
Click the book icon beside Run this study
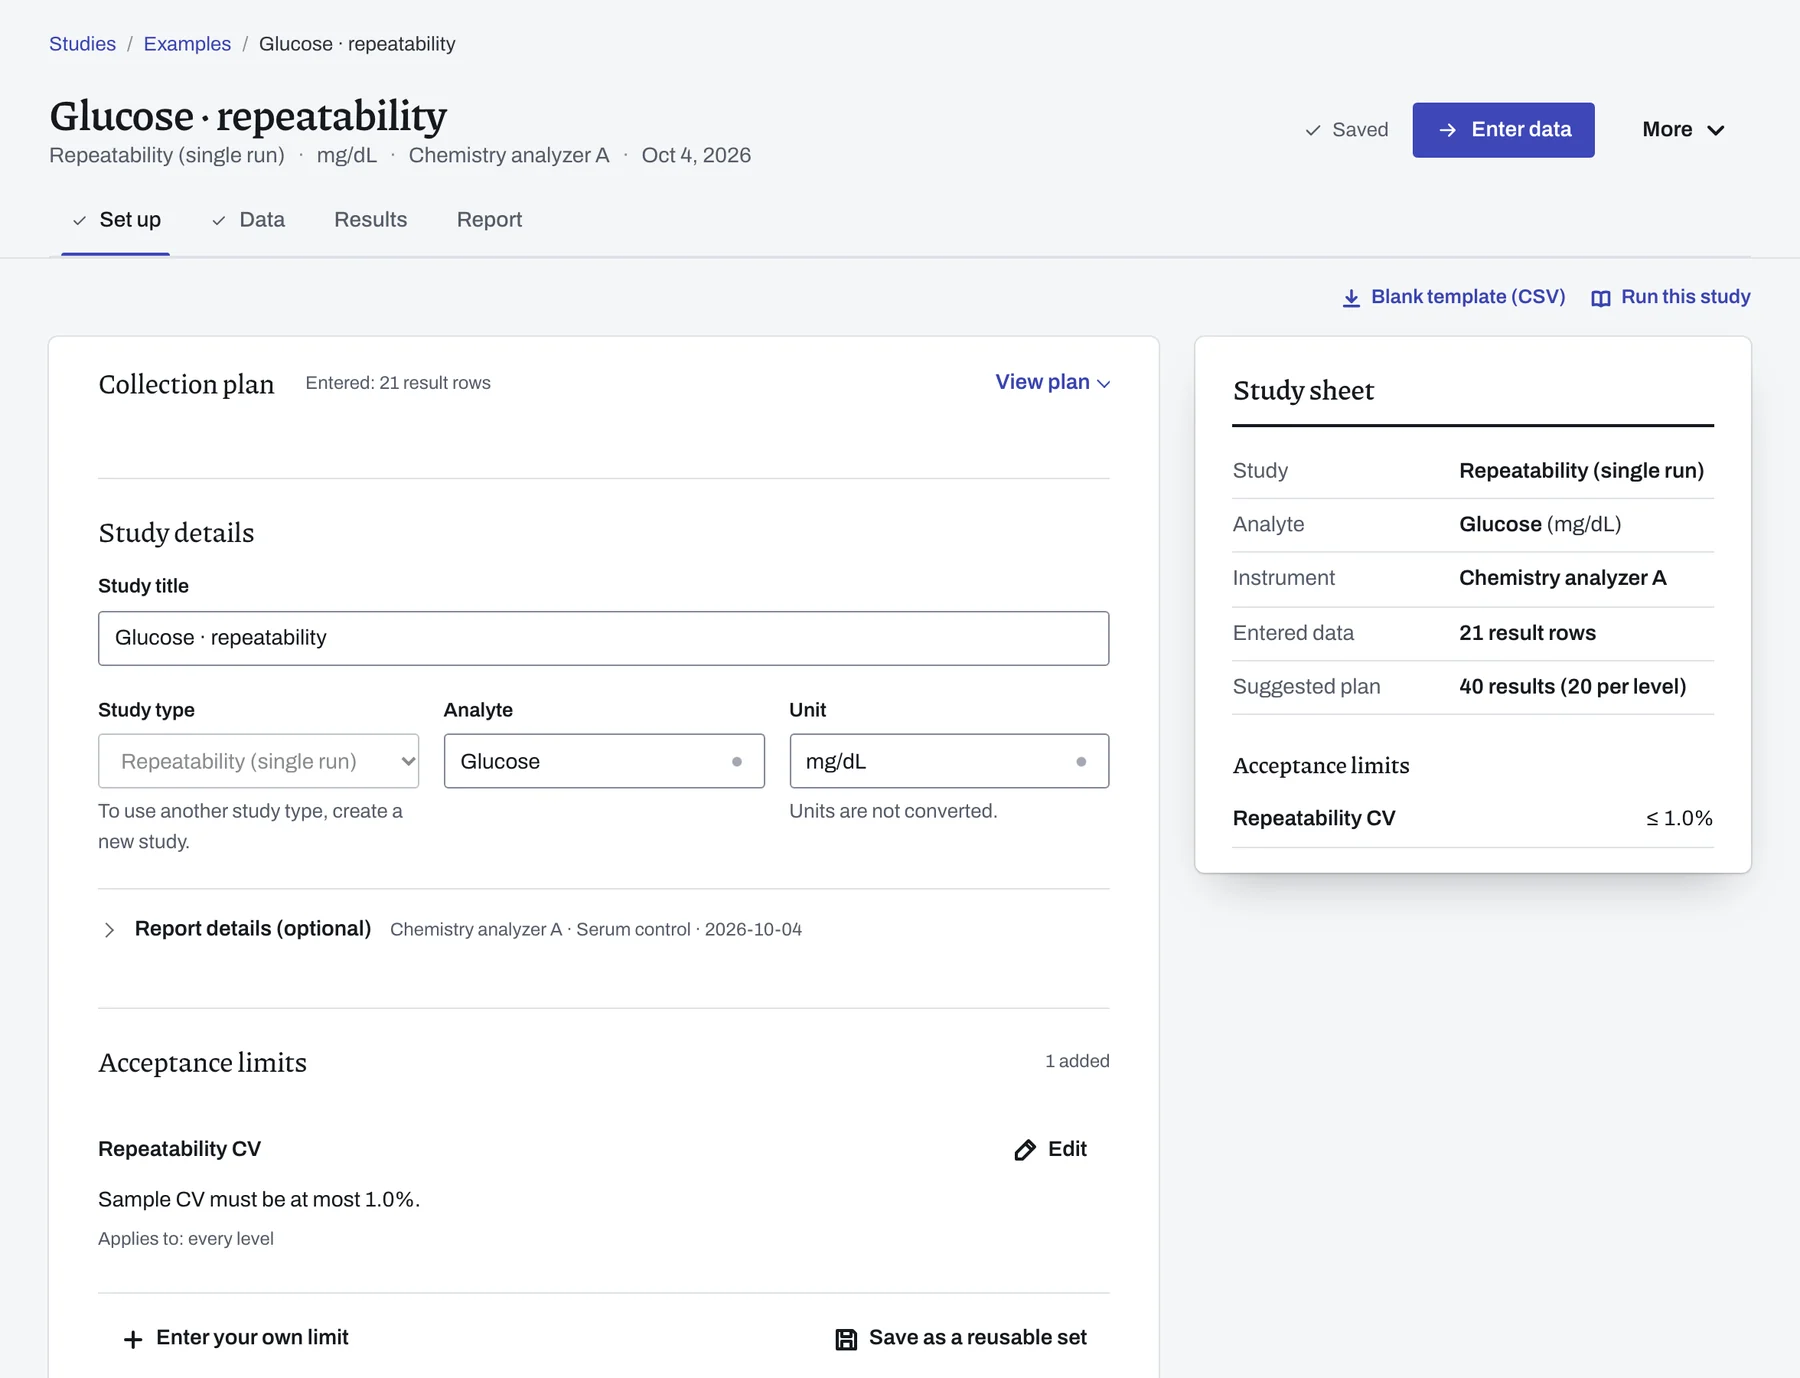pos(1601,298)
